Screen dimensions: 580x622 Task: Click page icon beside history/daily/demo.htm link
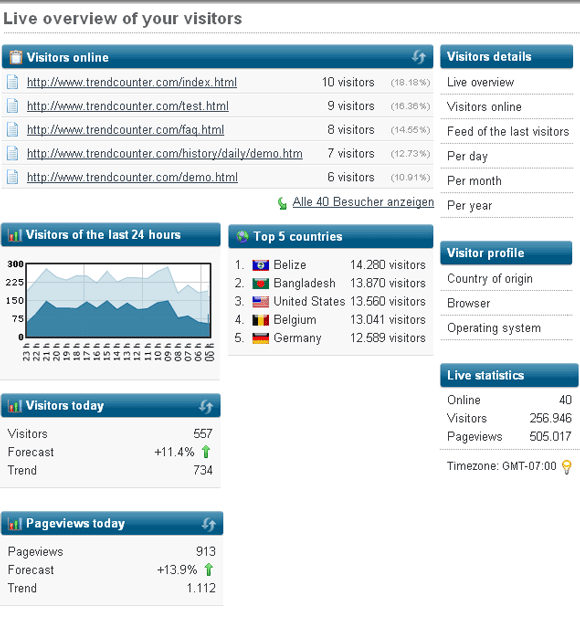pos(12,154)
